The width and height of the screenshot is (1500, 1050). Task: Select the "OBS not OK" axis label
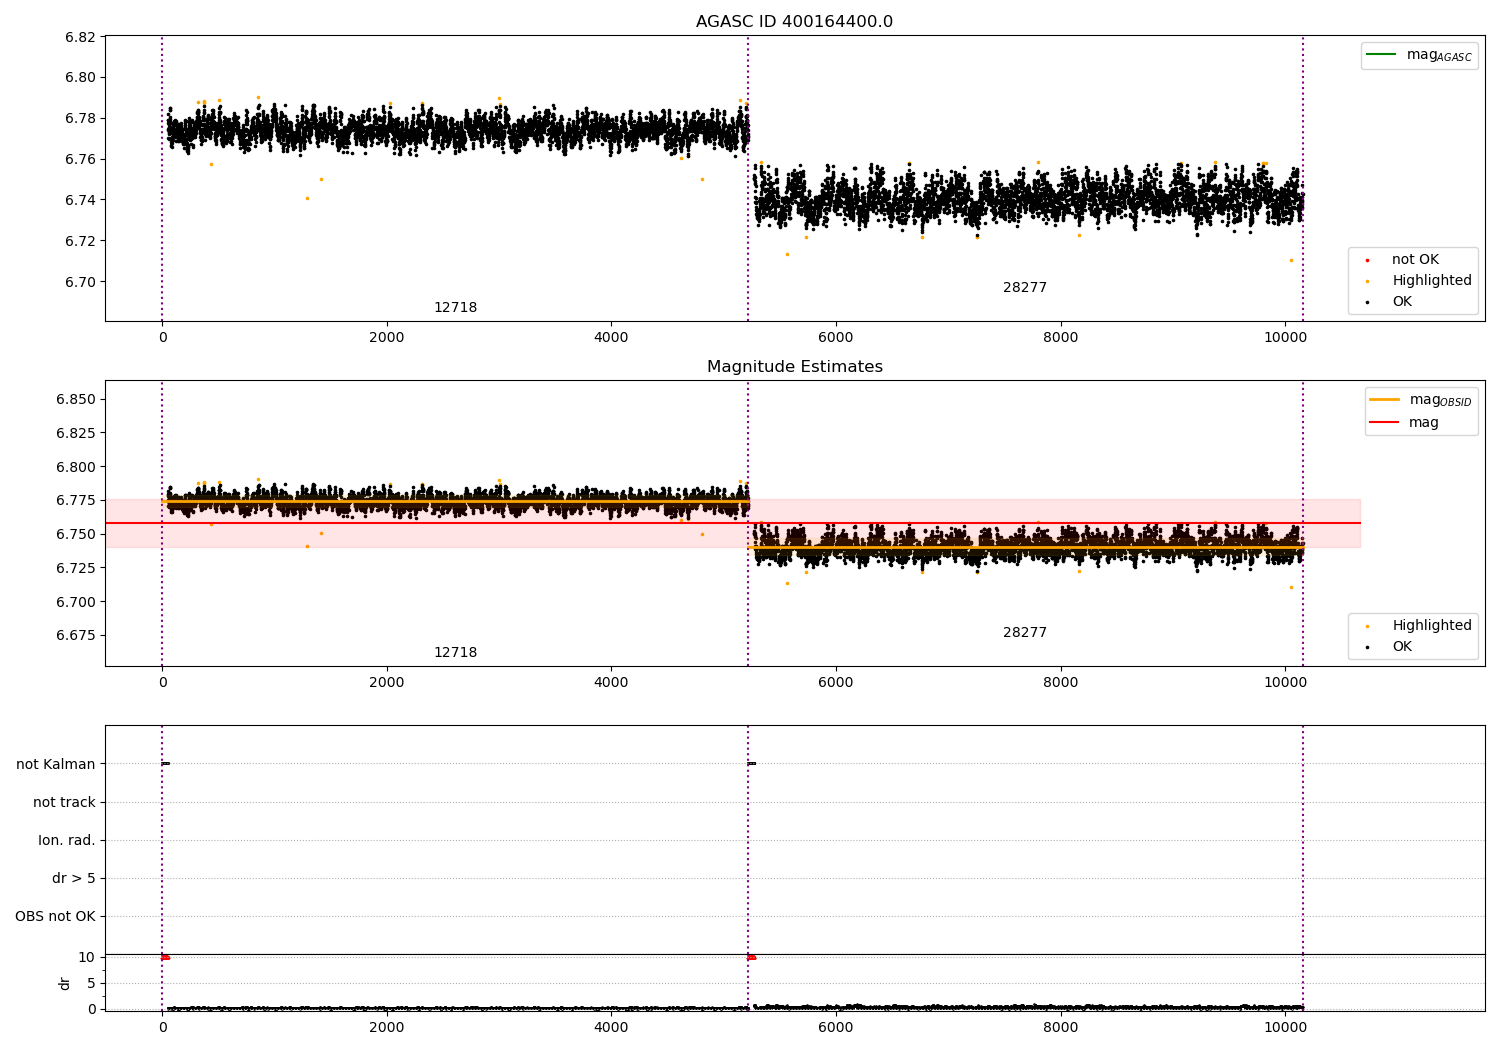tap(55, 916)
